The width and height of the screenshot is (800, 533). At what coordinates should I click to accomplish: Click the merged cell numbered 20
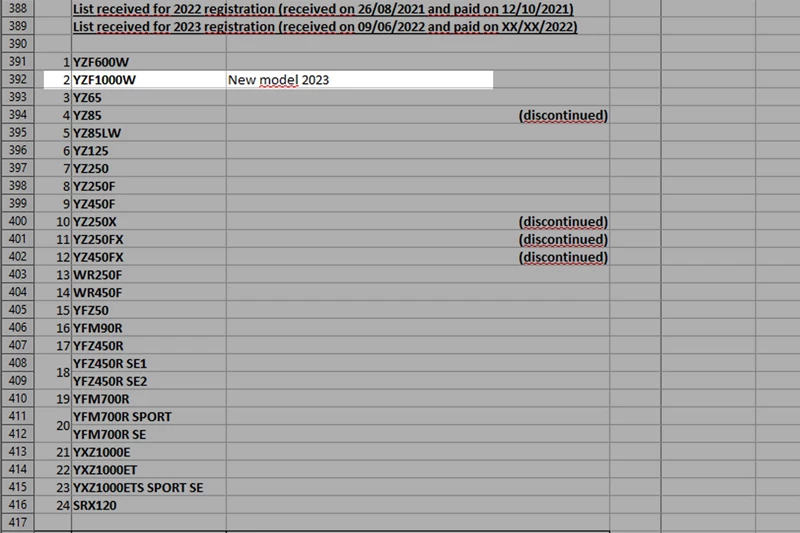(55, 426)
